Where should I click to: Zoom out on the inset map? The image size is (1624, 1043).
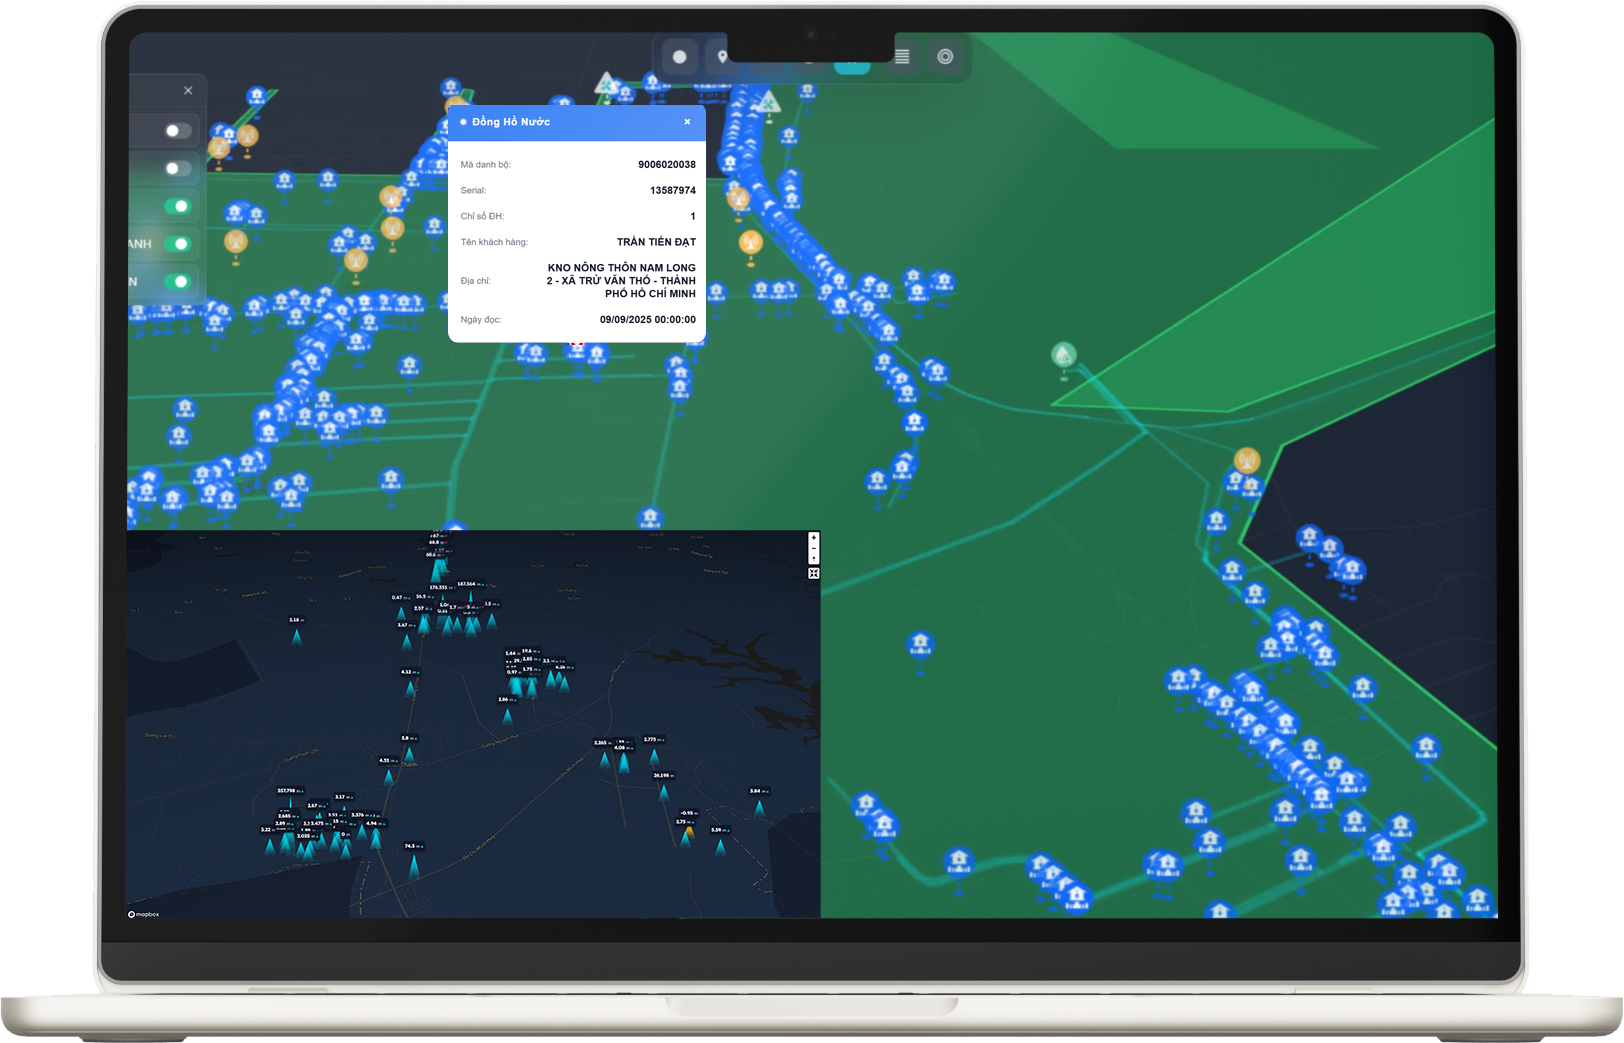(813, 548)
